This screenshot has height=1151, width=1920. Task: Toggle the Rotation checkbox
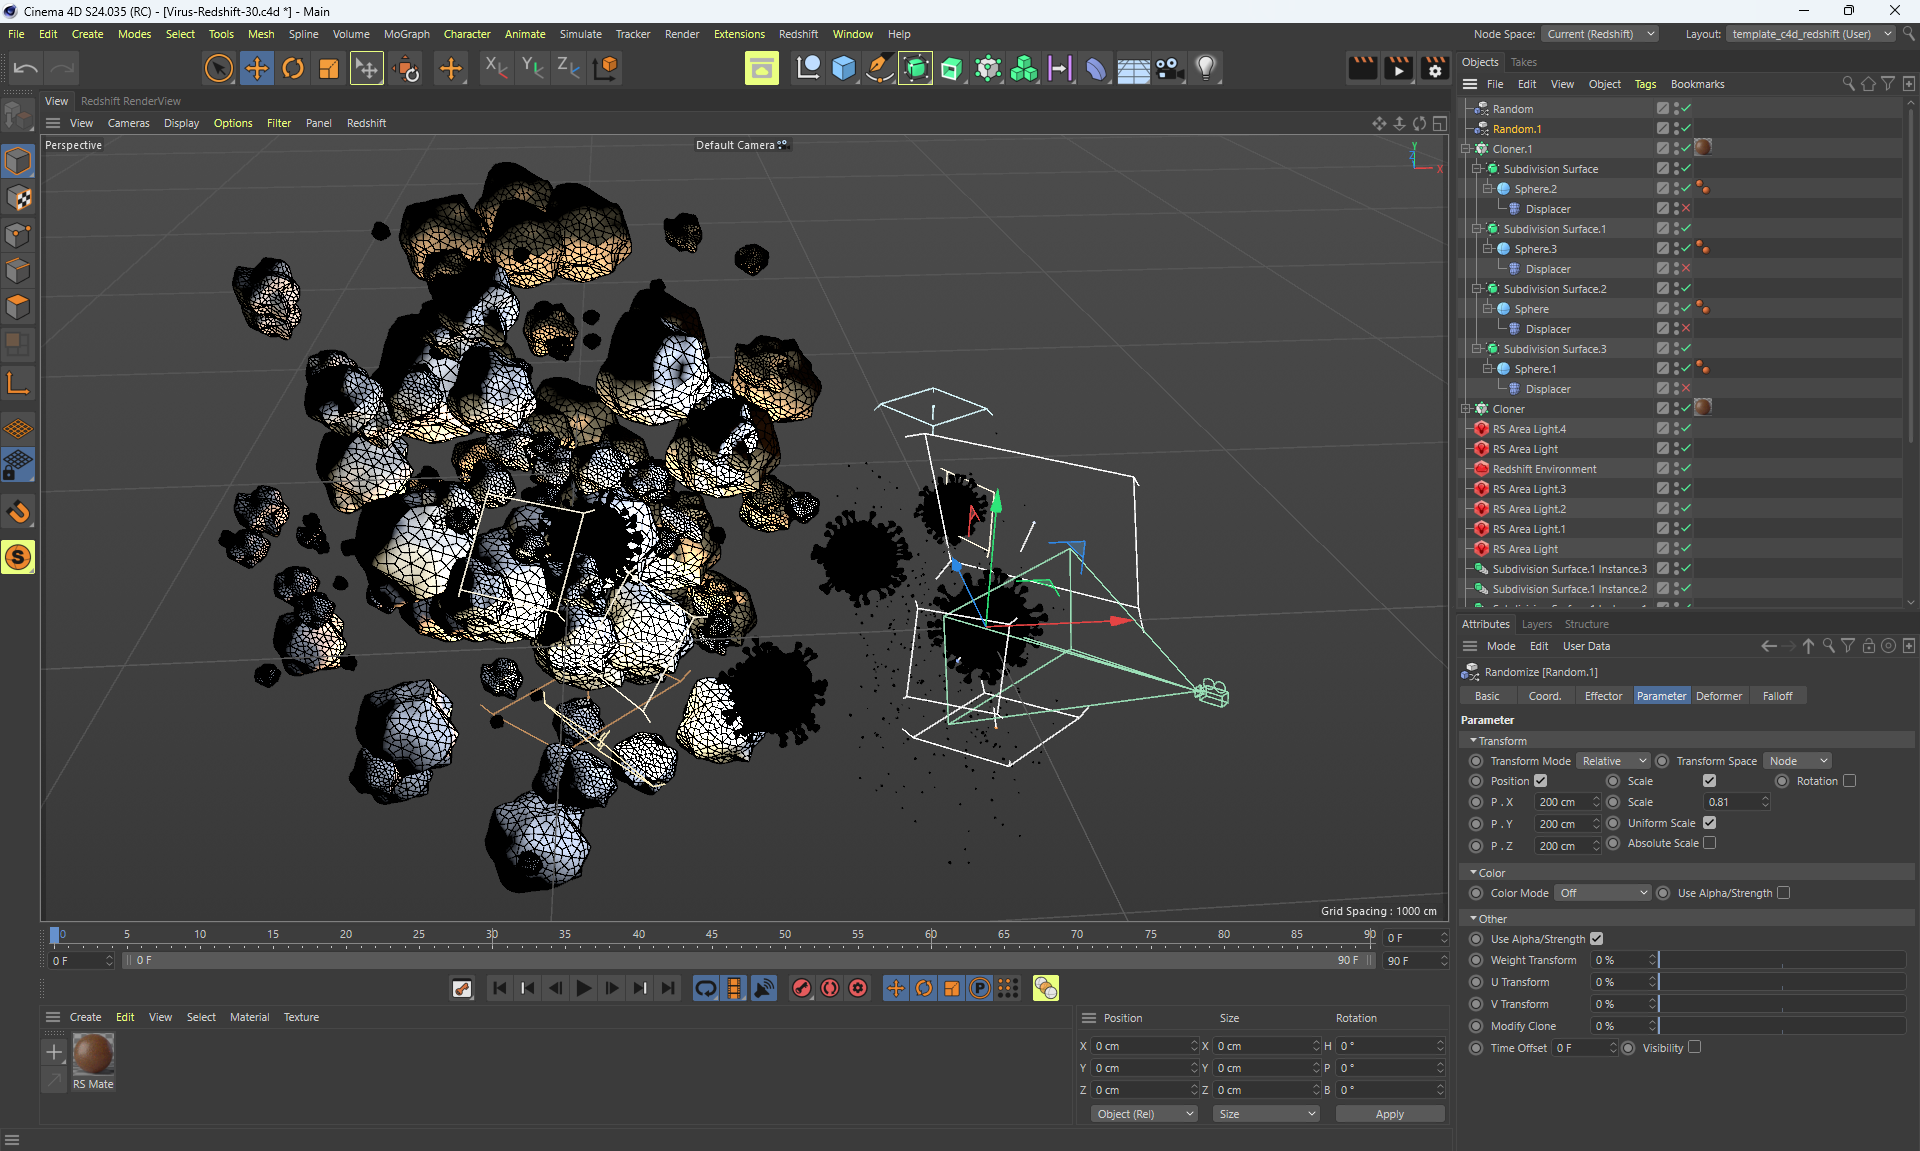[1849, 781]
